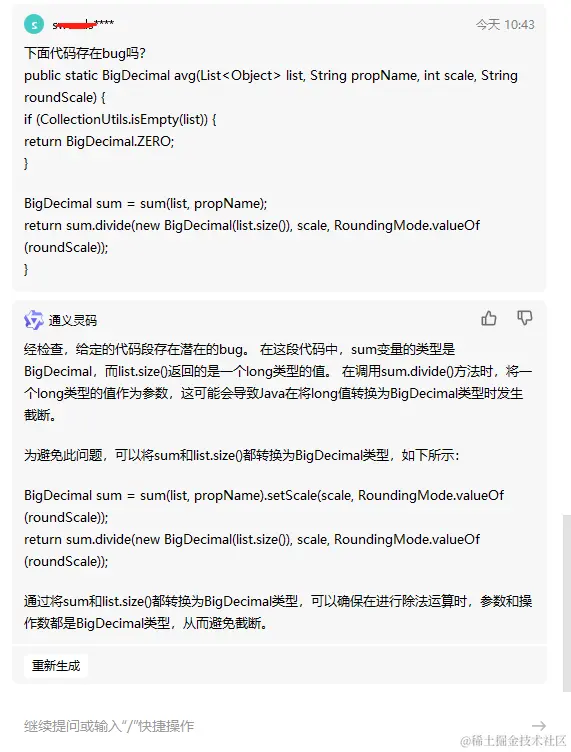571x752 pixels.
Task: Click the thumbs-up icon on the reply
Action: 489,318
